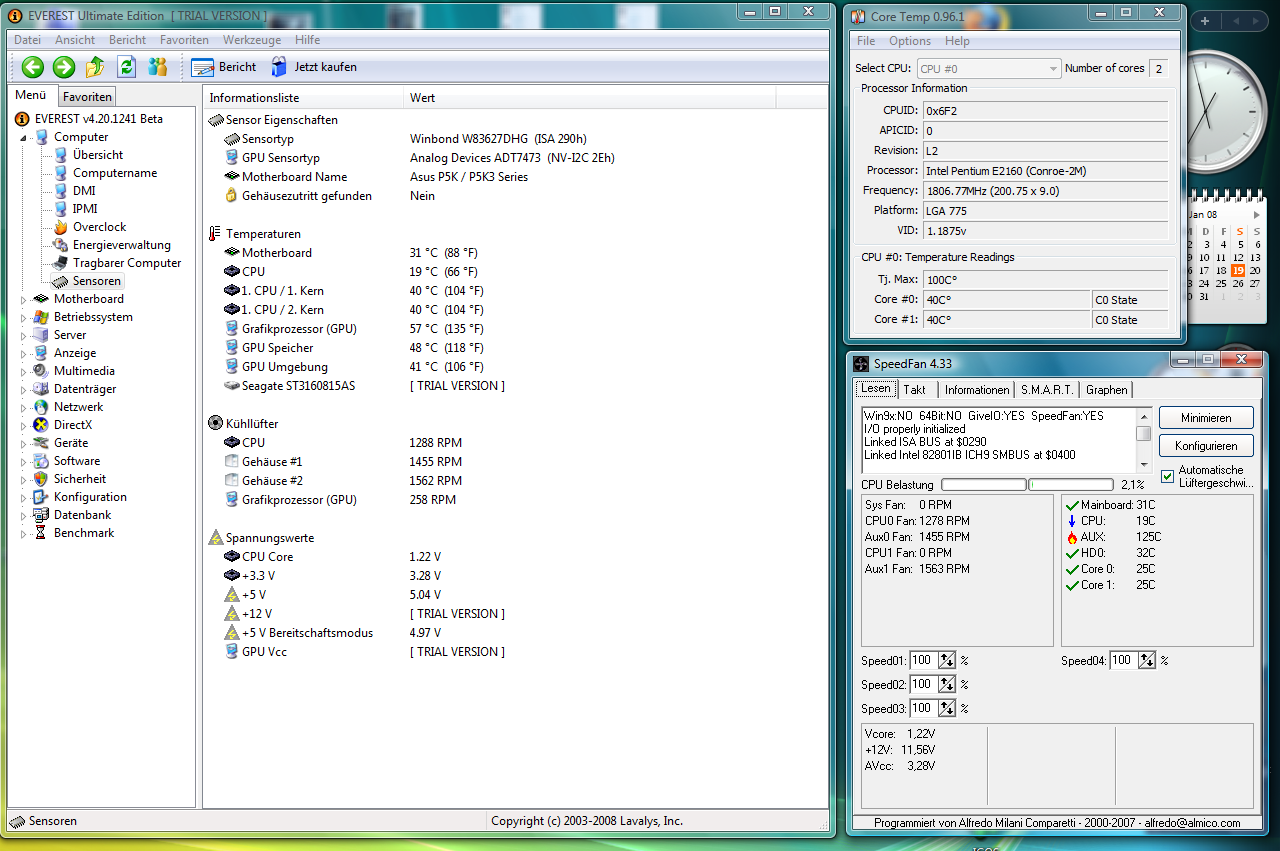Select the Benchmark hourglass icon in tree
The height and width of the screenshot is (851, 1280).
click(41, 533)
